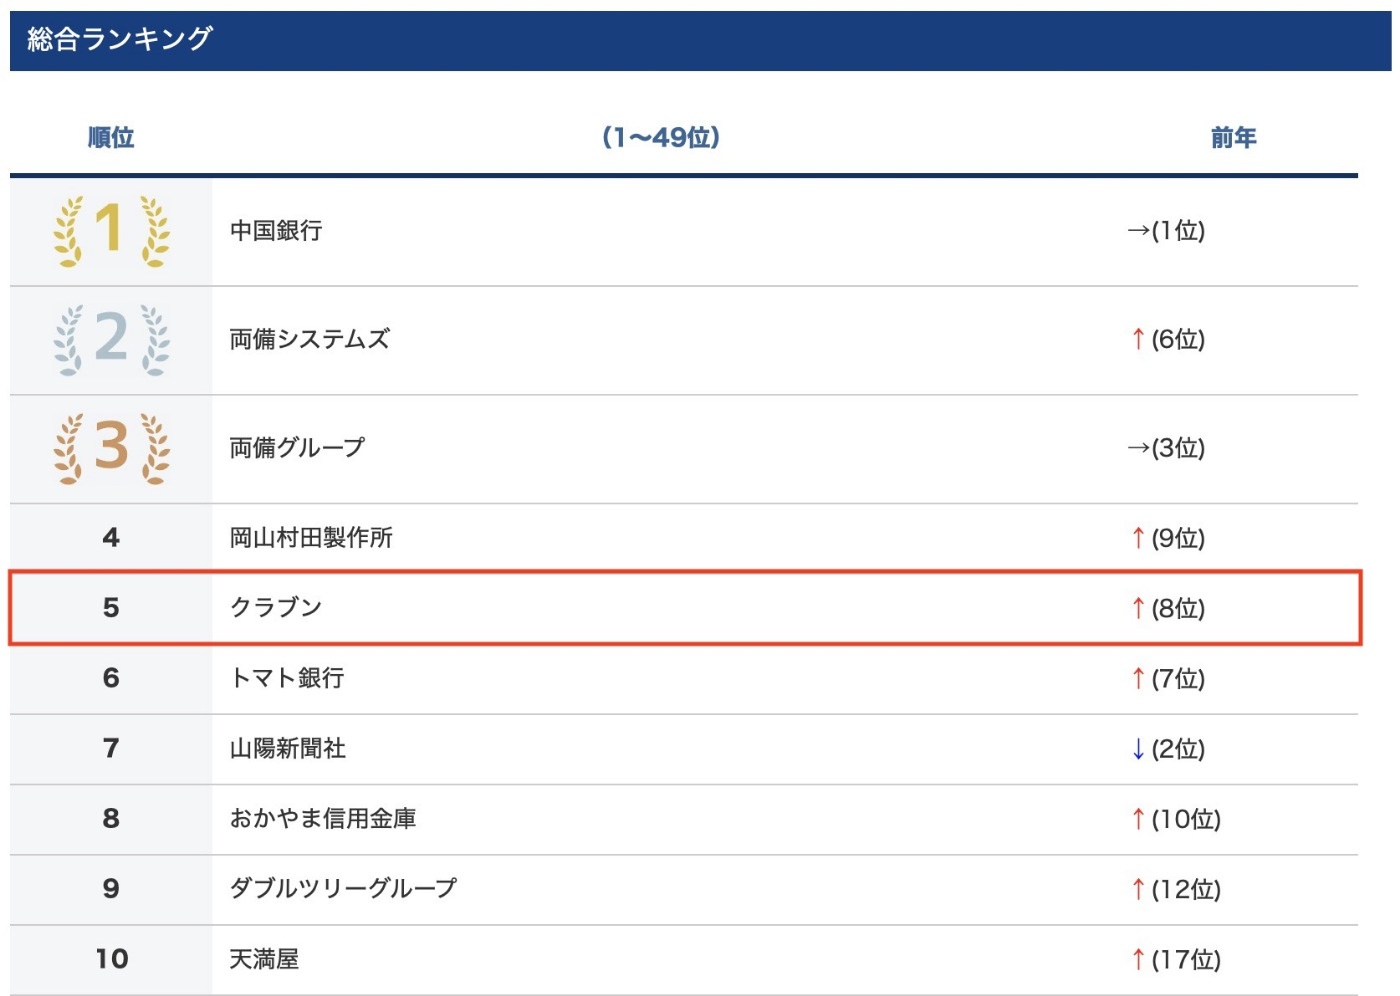Click the ダブルツリーグループ entry
Screen dimensions: 1400x996
coord(343,888)
